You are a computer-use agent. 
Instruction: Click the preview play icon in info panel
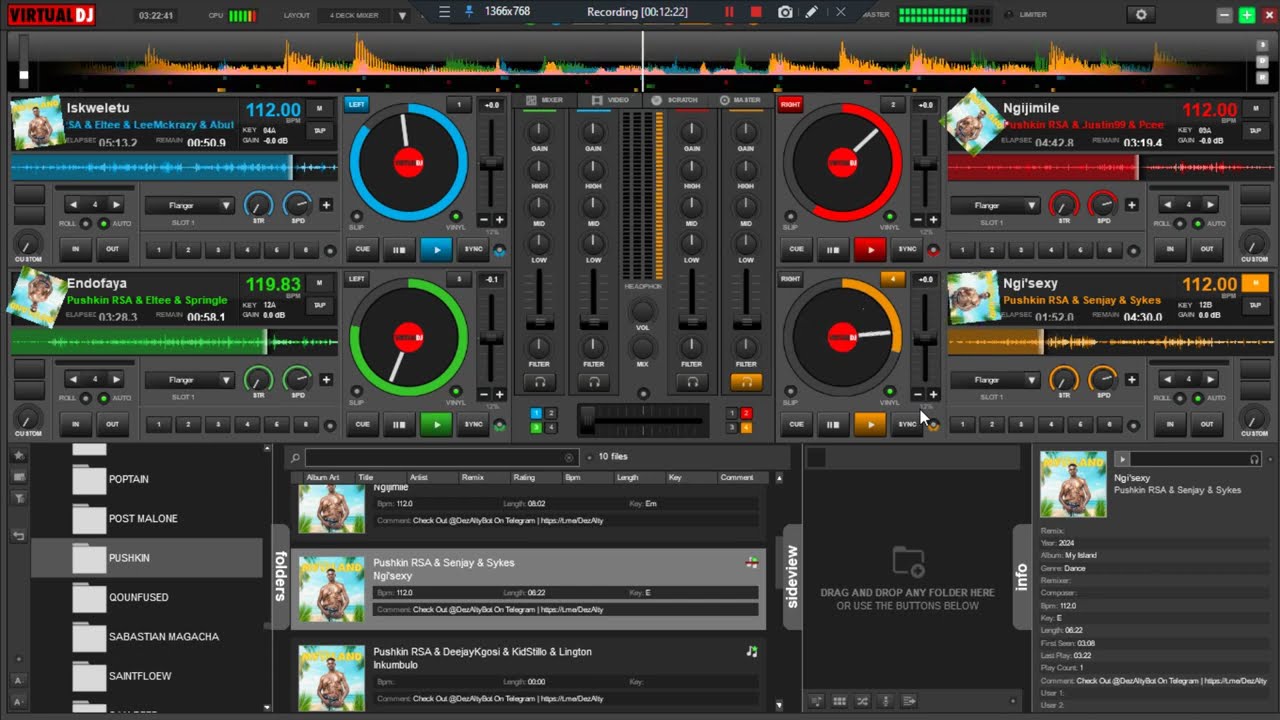click(1122, 459)
